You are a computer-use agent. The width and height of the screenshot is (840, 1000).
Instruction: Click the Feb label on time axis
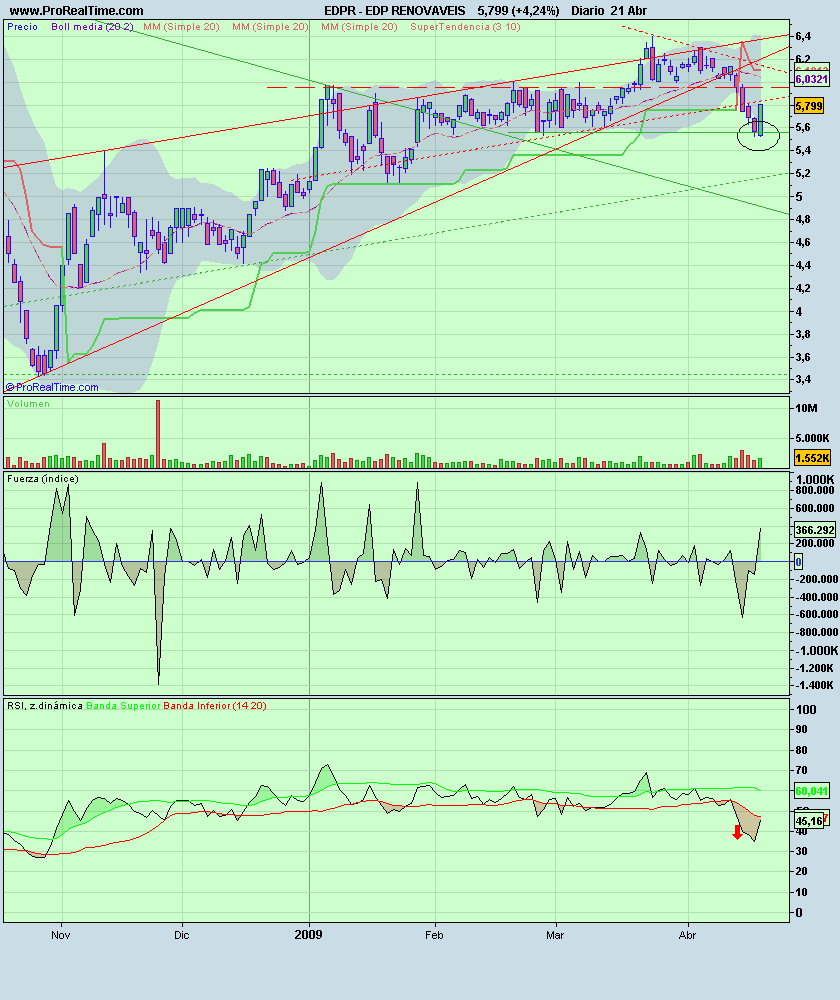click(434, 935)
